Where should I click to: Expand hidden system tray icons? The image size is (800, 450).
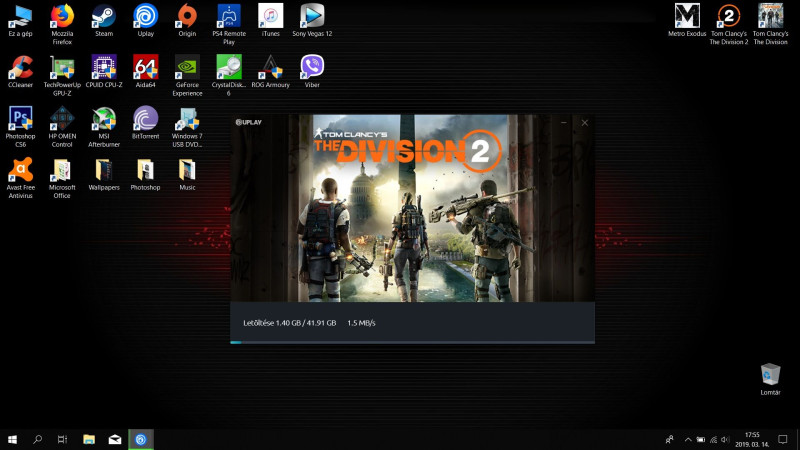pos(688,439)
